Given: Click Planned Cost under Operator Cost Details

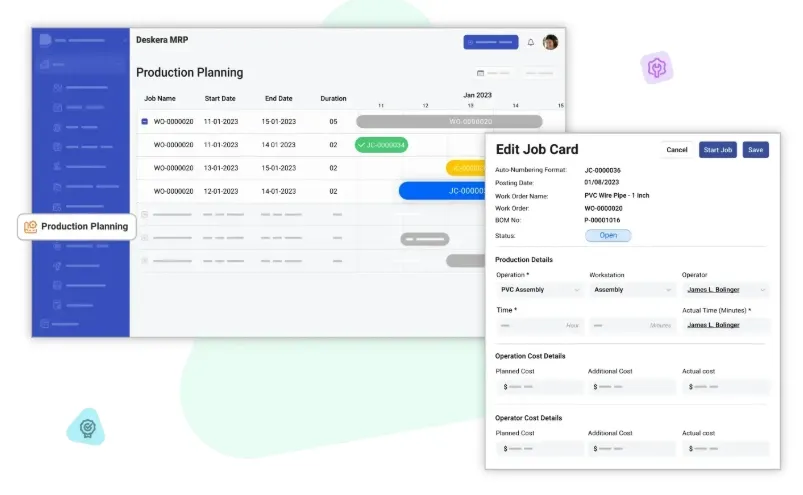Looking at the screenshot, I should (540, 449).
